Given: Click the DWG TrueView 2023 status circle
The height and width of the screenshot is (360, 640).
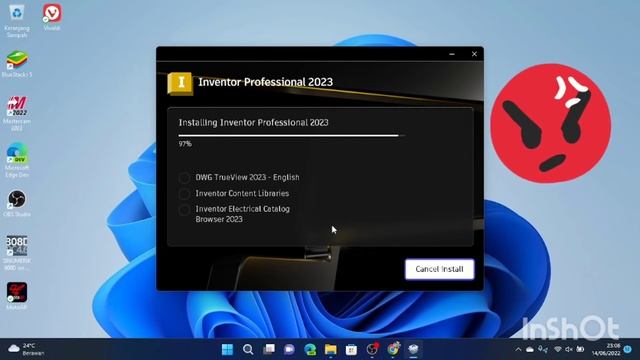Looking at the screenshot, I should tap(184, 178).
